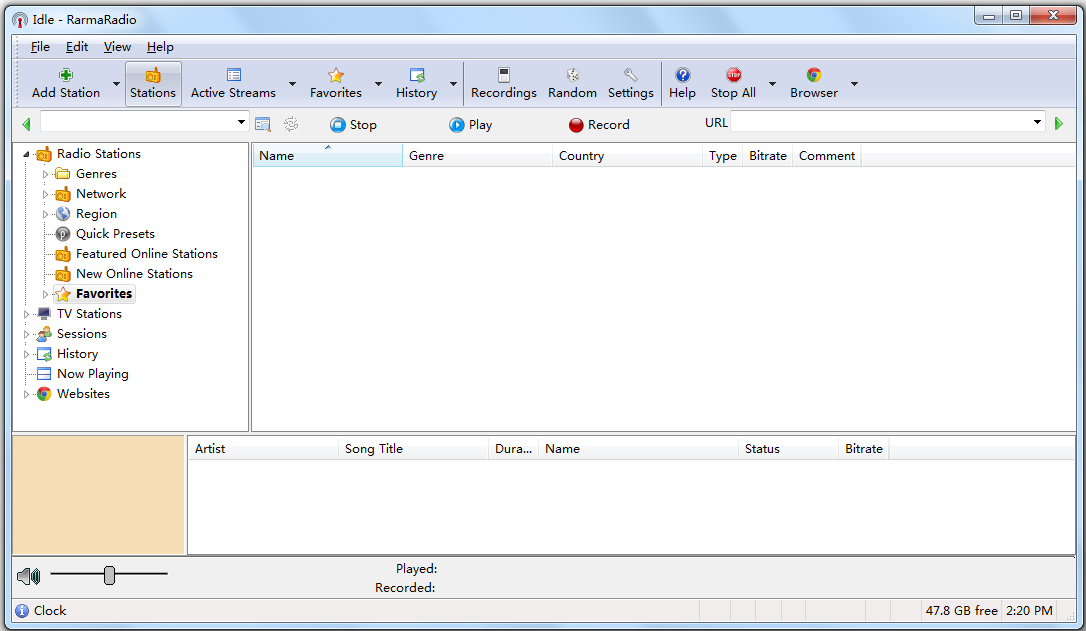The width and height of the screenshot is (1086, 631).
Task: Click the Comment column header
Action: (827, 156)
